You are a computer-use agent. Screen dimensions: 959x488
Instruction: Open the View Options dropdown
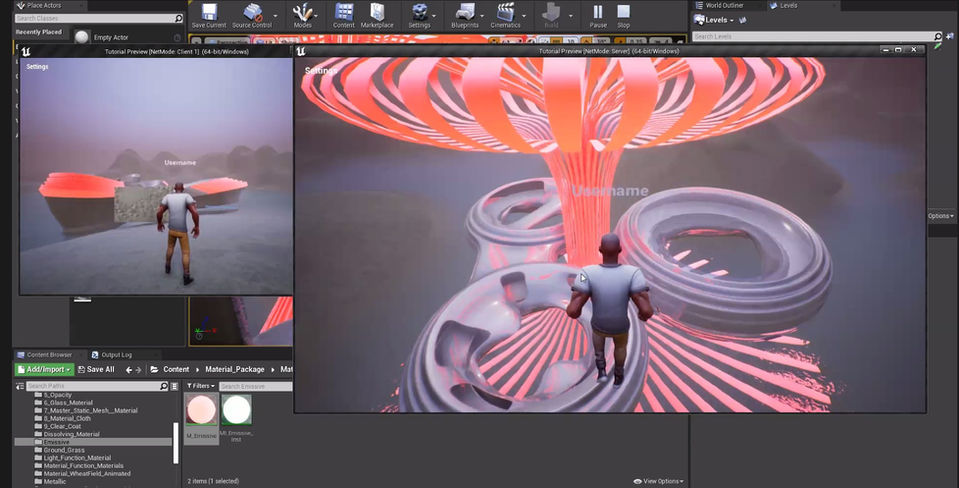click(x=661, y=481)
